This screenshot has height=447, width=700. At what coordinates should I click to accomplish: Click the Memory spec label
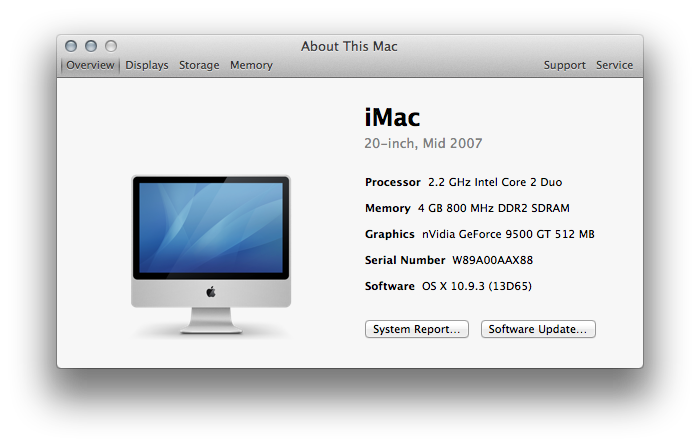(388, 208)
